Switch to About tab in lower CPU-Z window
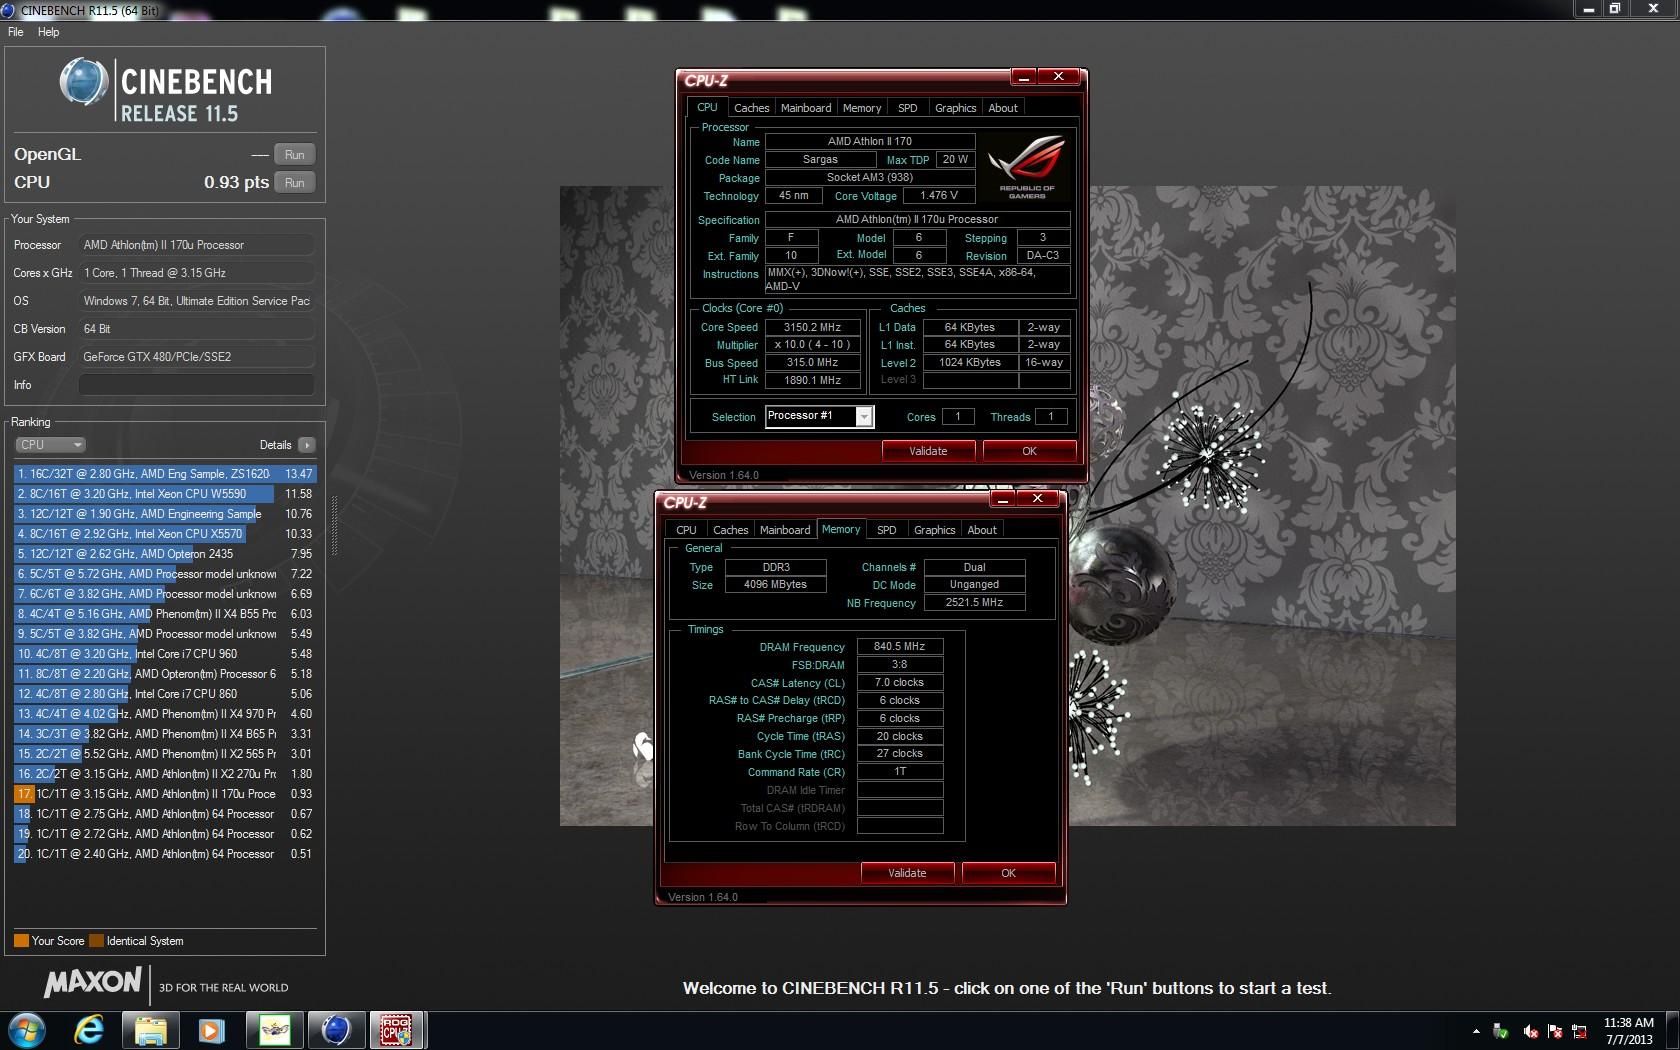This screenshot has height=1050, width=1680. (982, 530)
